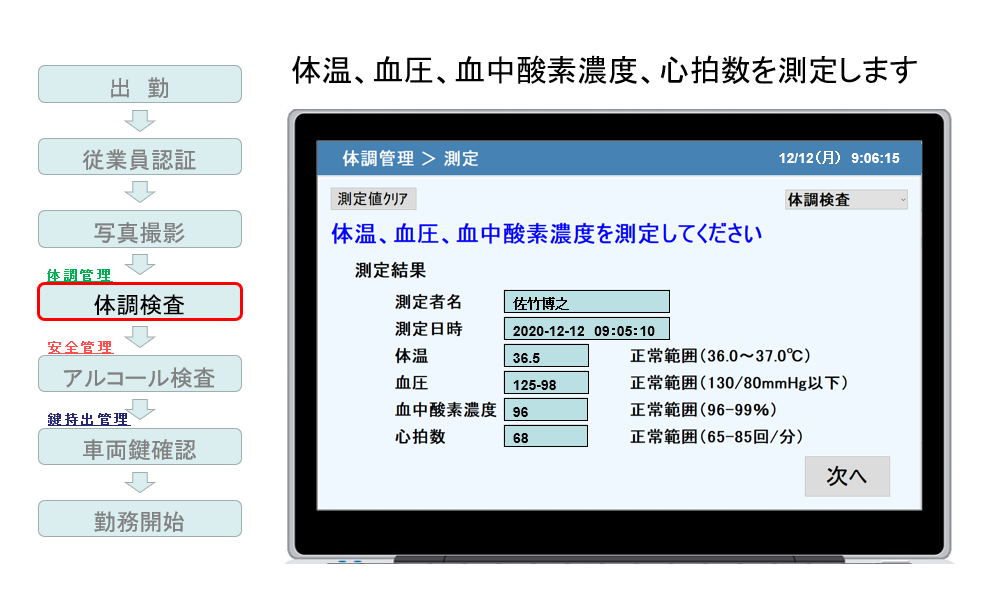This screenshot has width=994, height=594.
Task: Click the アルコール検査 step
Action: (x=139, y=373)
